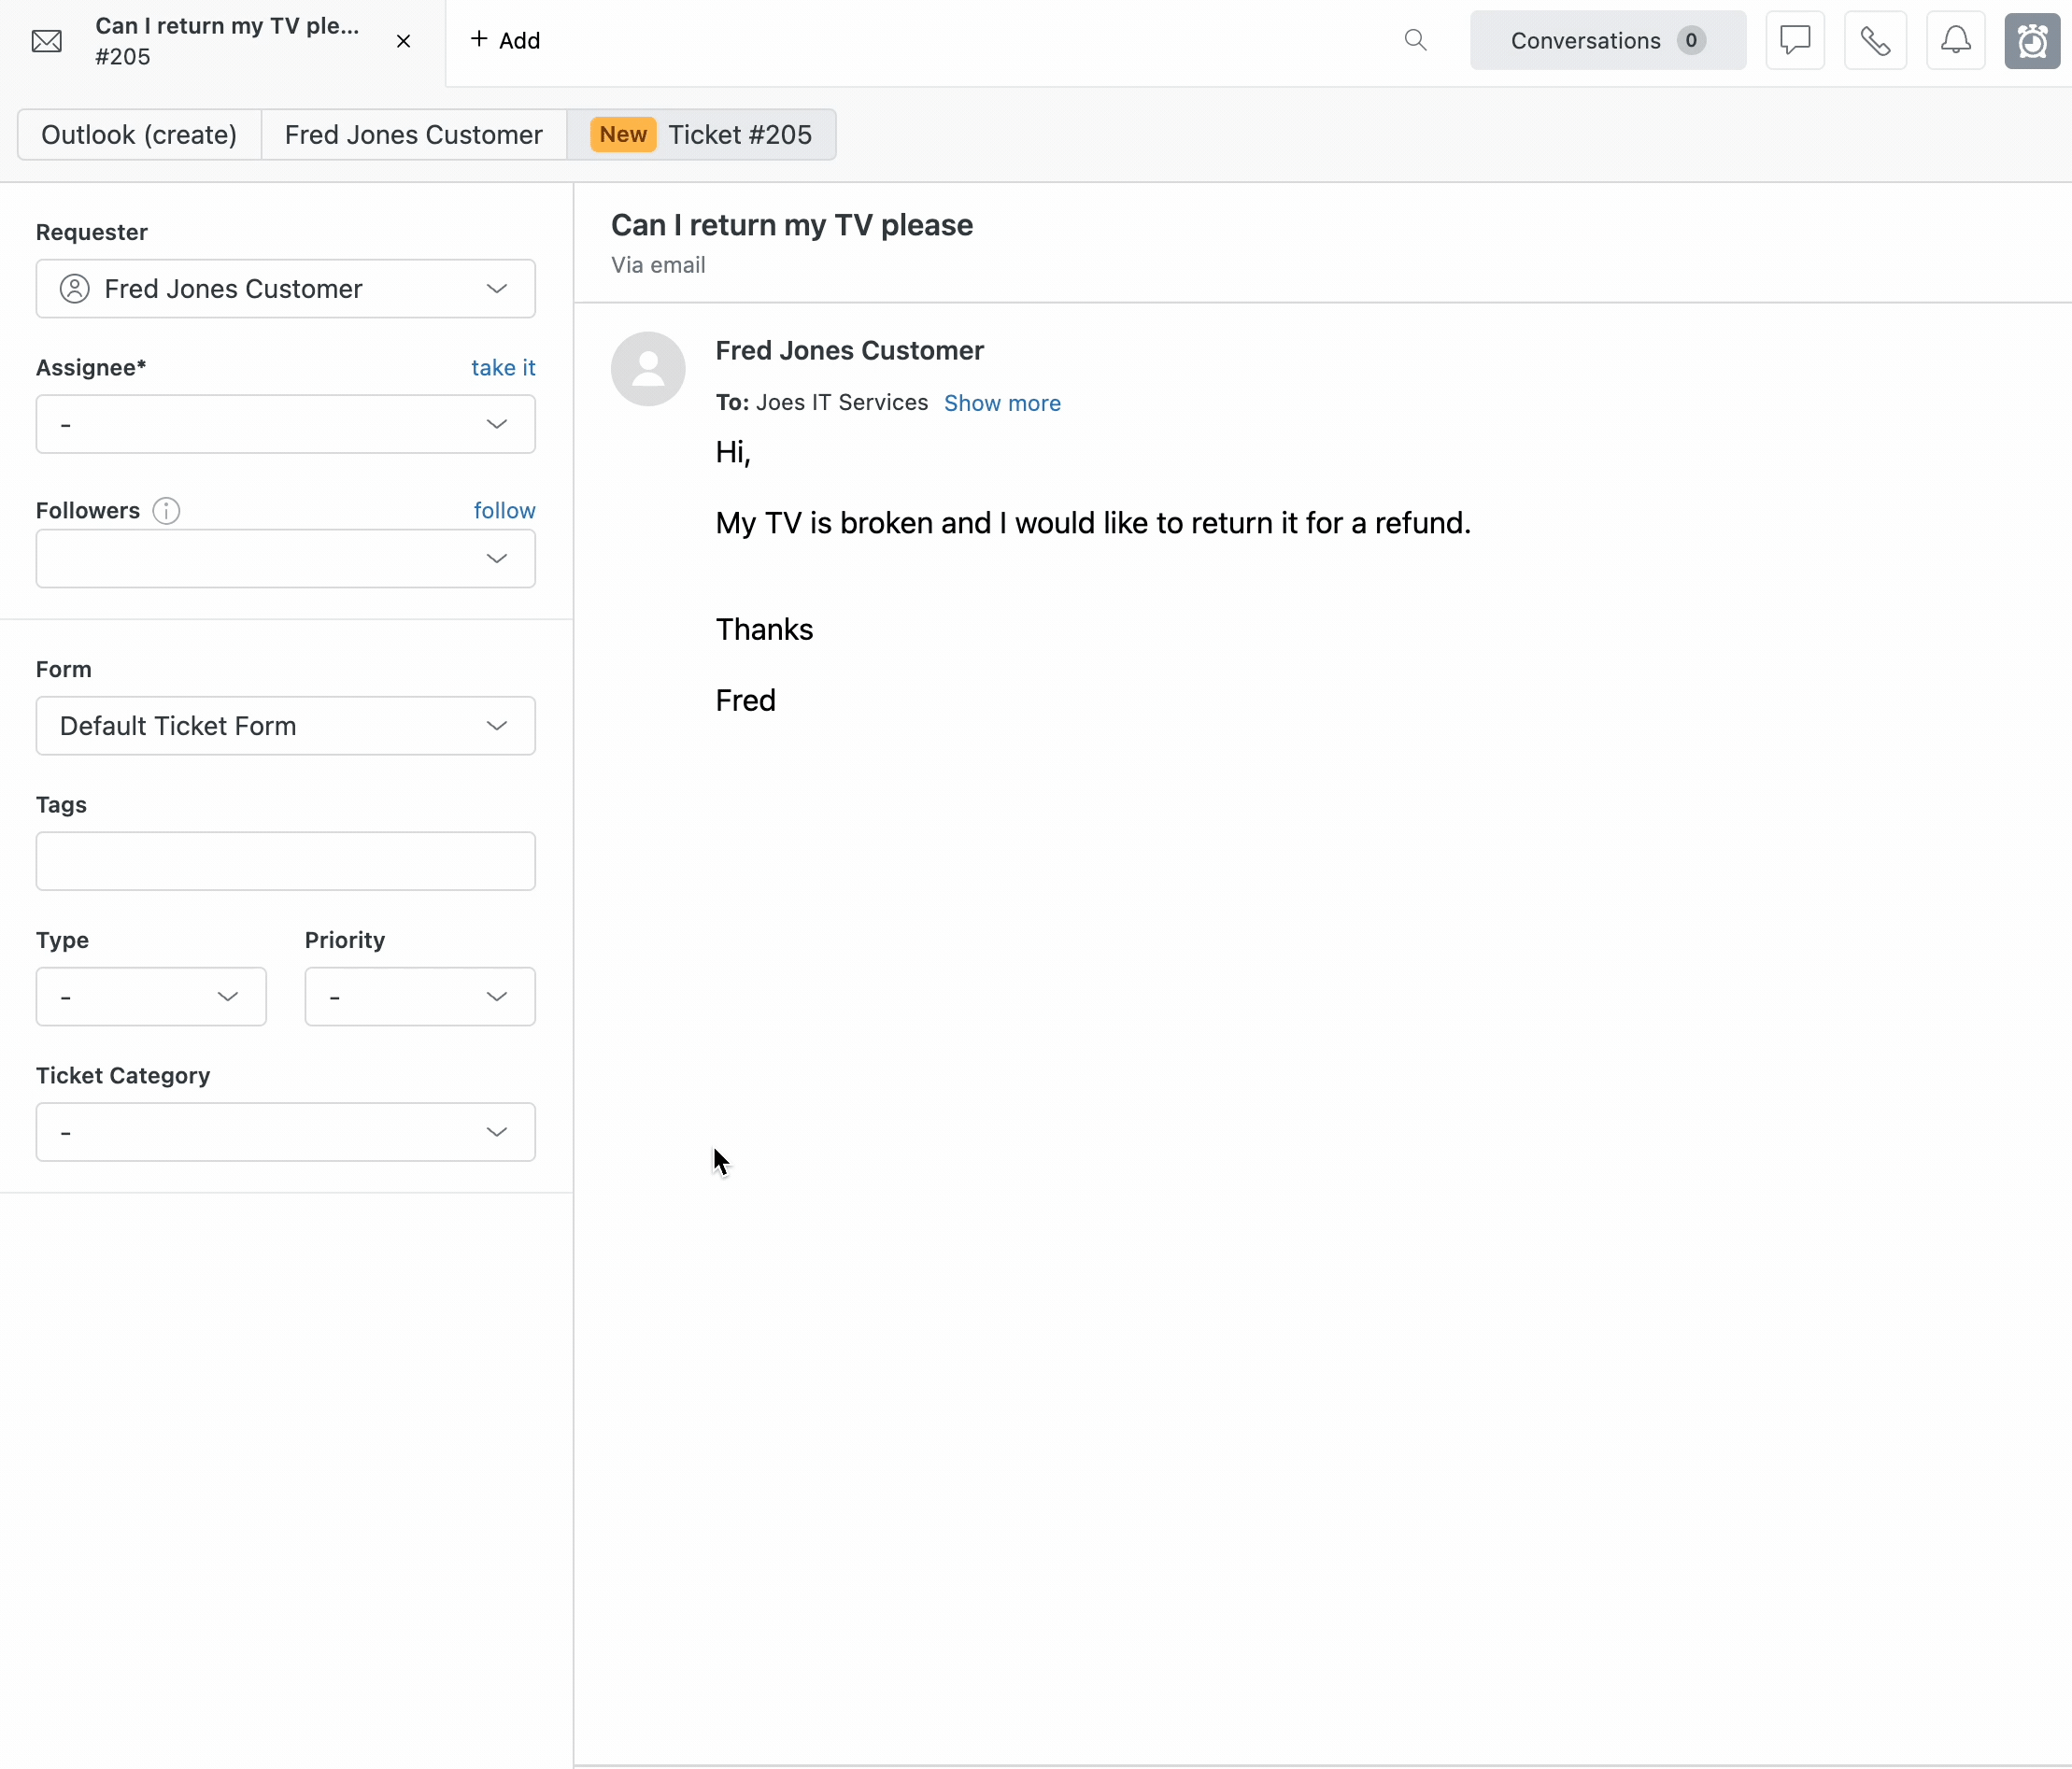Expand the Assignee dropdown
Screen dimensions: 2072x1769
pyautogui.click(x=286, y=424)
